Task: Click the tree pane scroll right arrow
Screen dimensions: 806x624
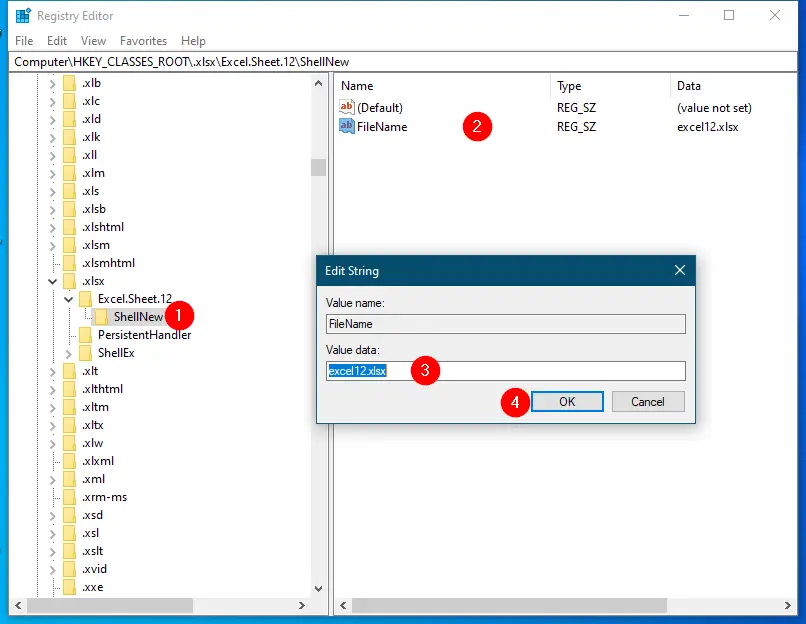Action: point(302,605)
